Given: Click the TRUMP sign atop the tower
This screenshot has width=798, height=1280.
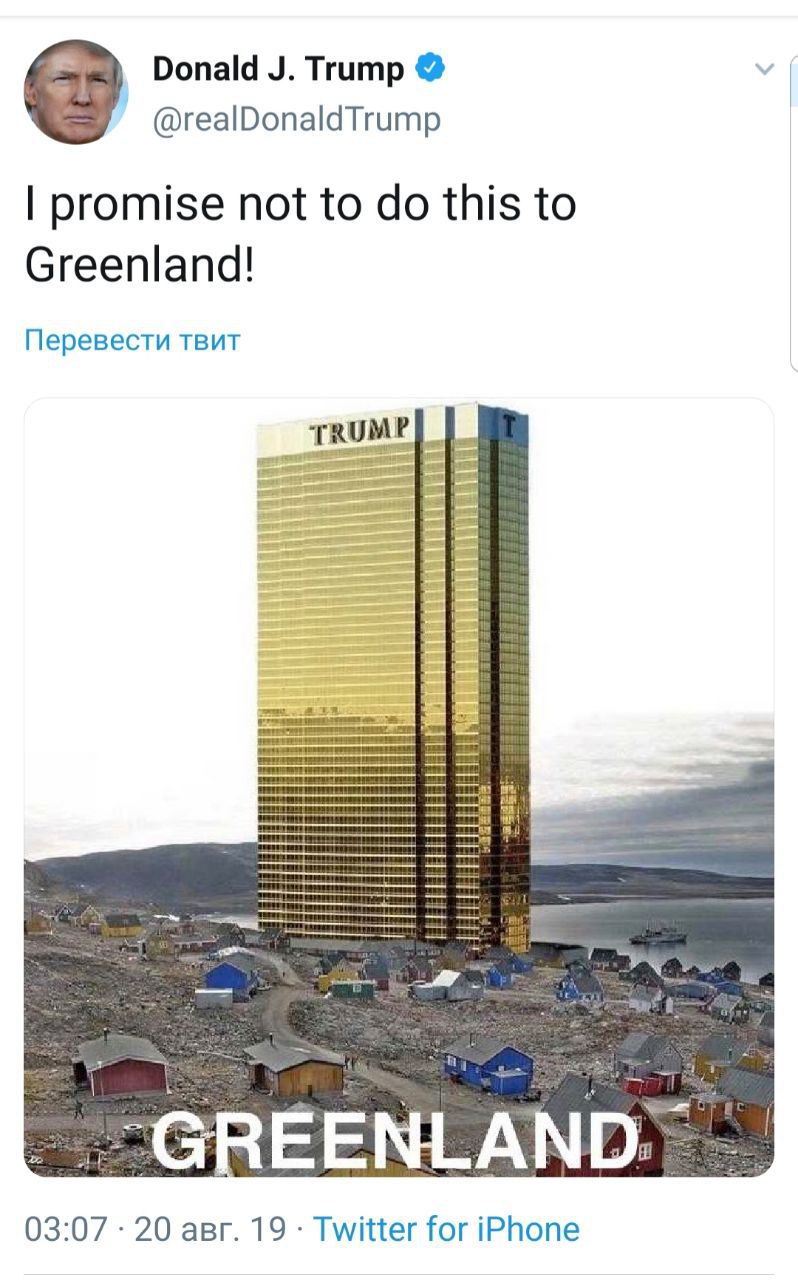Looking at the screenshot, I should (358, 432).
